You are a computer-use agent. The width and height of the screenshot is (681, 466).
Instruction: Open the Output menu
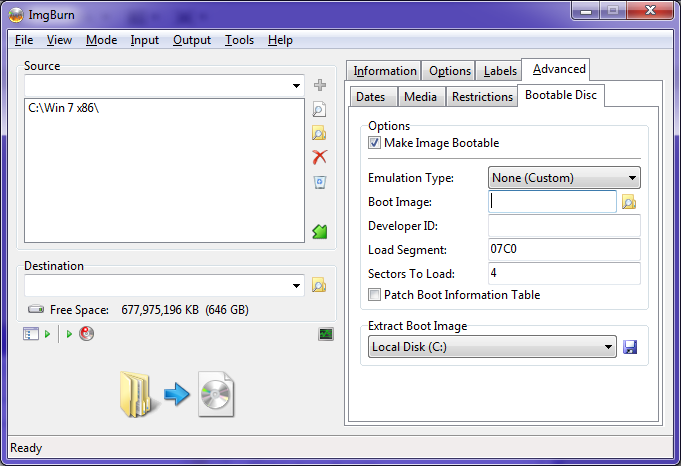coord(192,40)
